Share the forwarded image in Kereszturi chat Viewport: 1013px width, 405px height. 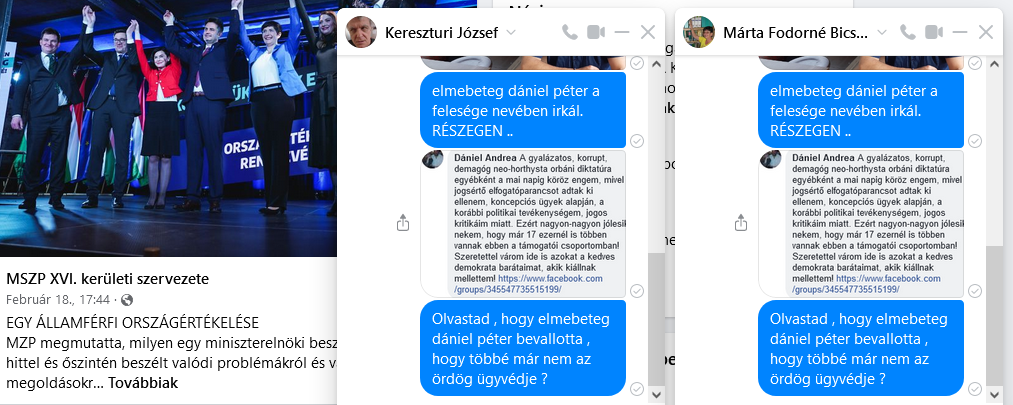[x=403, y=223]
